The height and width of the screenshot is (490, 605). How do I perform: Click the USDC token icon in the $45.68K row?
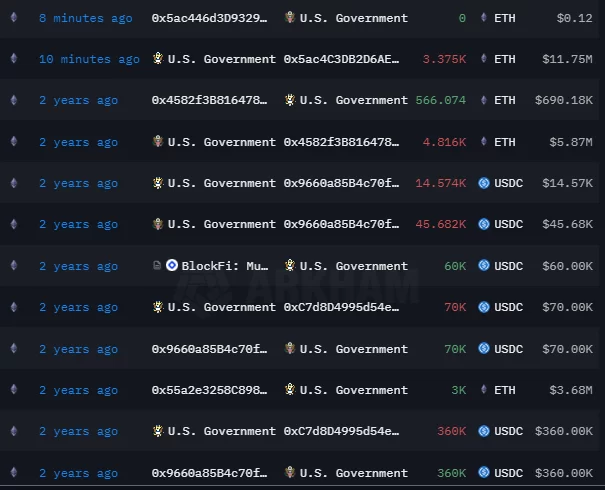coord(484,224)
